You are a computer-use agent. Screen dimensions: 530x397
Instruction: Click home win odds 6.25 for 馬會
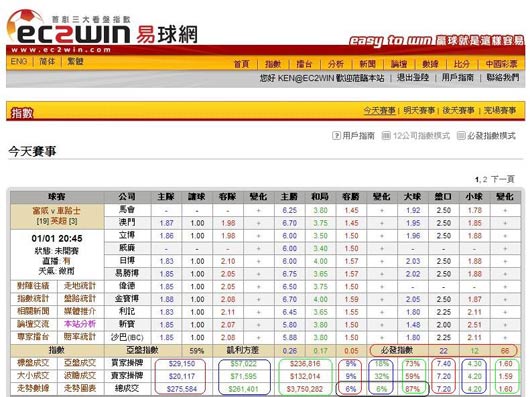pyautogui.click(x=290, y=210)
